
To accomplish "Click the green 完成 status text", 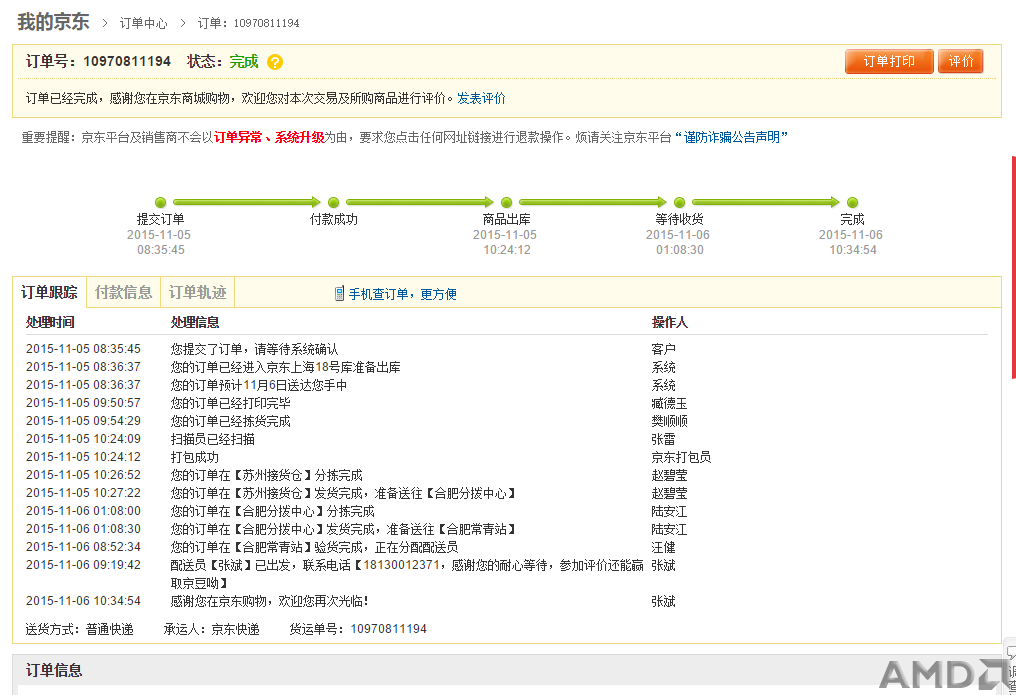I will 244,62.
